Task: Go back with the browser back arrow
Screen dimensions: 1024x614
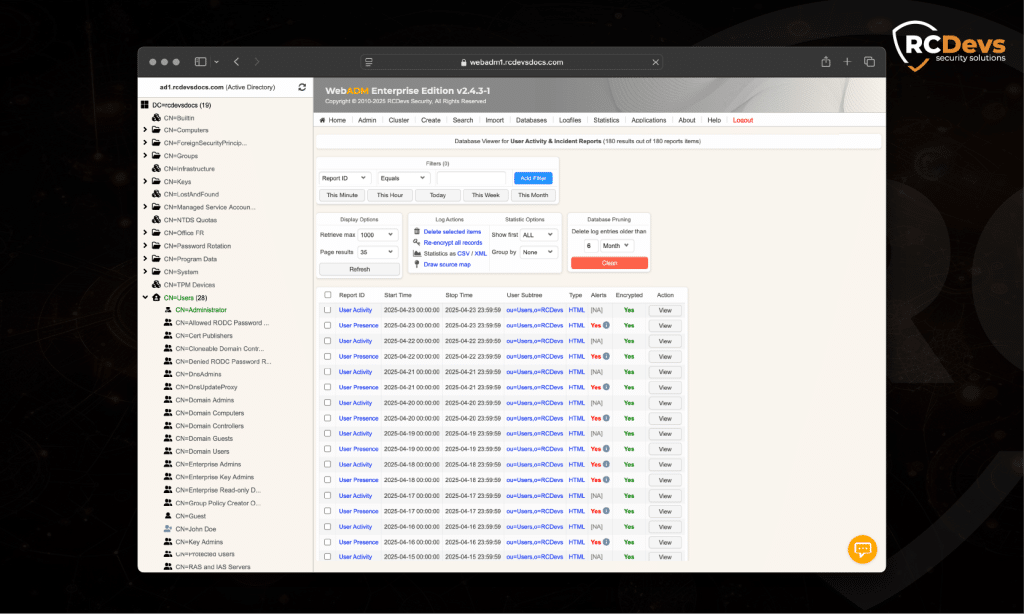Action: pos(236,62)
